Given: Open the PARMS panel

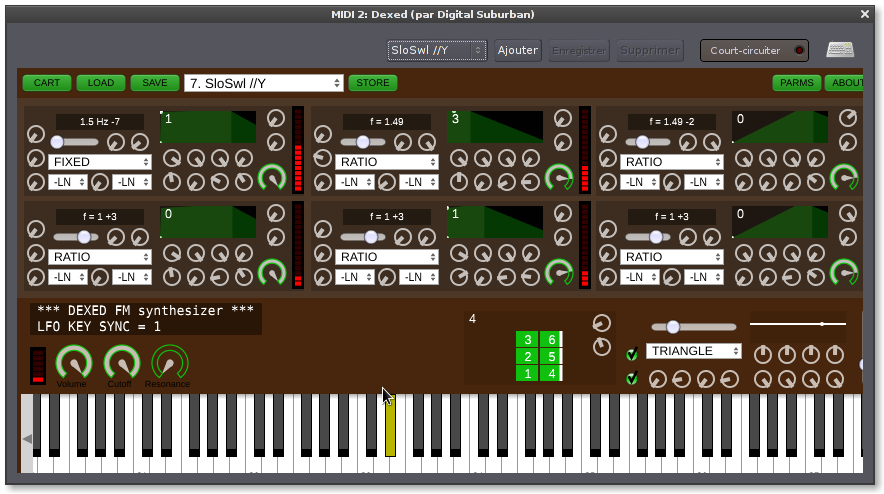Looking at the screenshot, I should tap(796, 83).
